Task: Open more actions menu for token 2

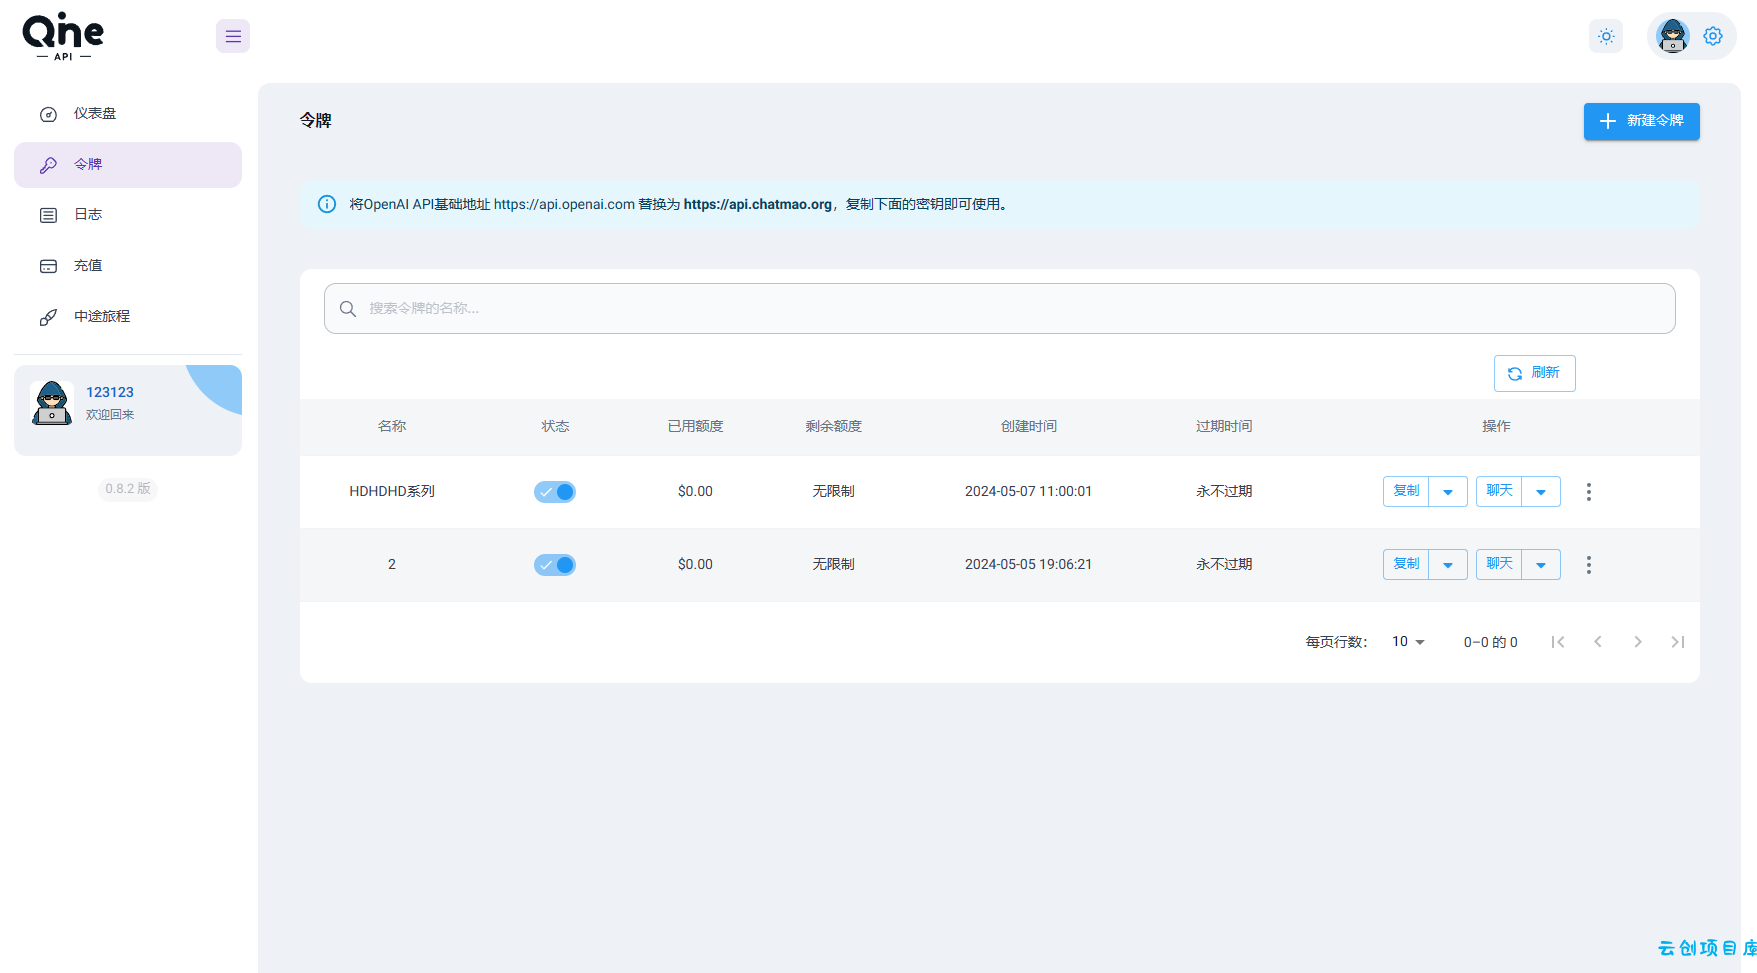Action: pyautogui.click(x=1588, y=565)
